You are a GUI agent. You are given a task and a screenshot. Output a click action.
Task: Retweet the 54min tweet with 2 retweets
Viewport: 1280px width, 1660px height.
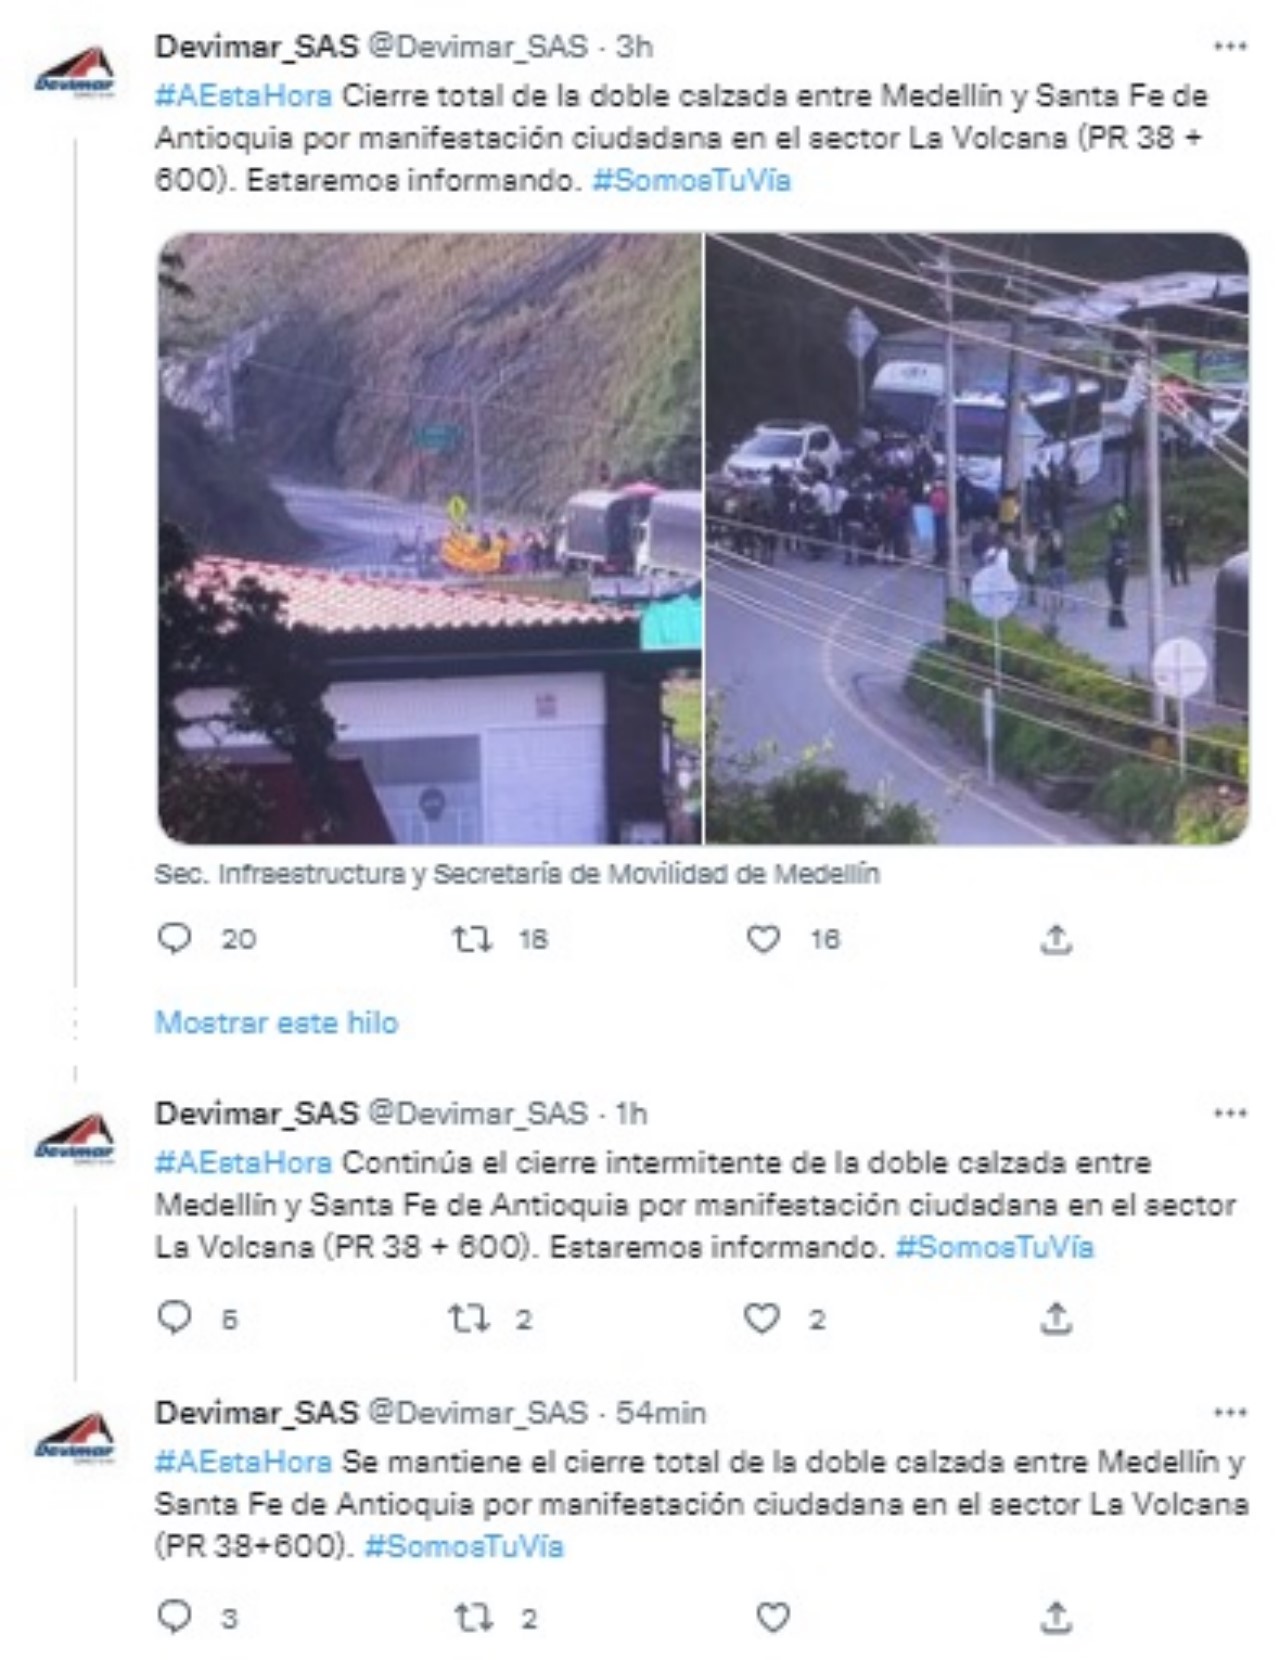click(473, 1617)
